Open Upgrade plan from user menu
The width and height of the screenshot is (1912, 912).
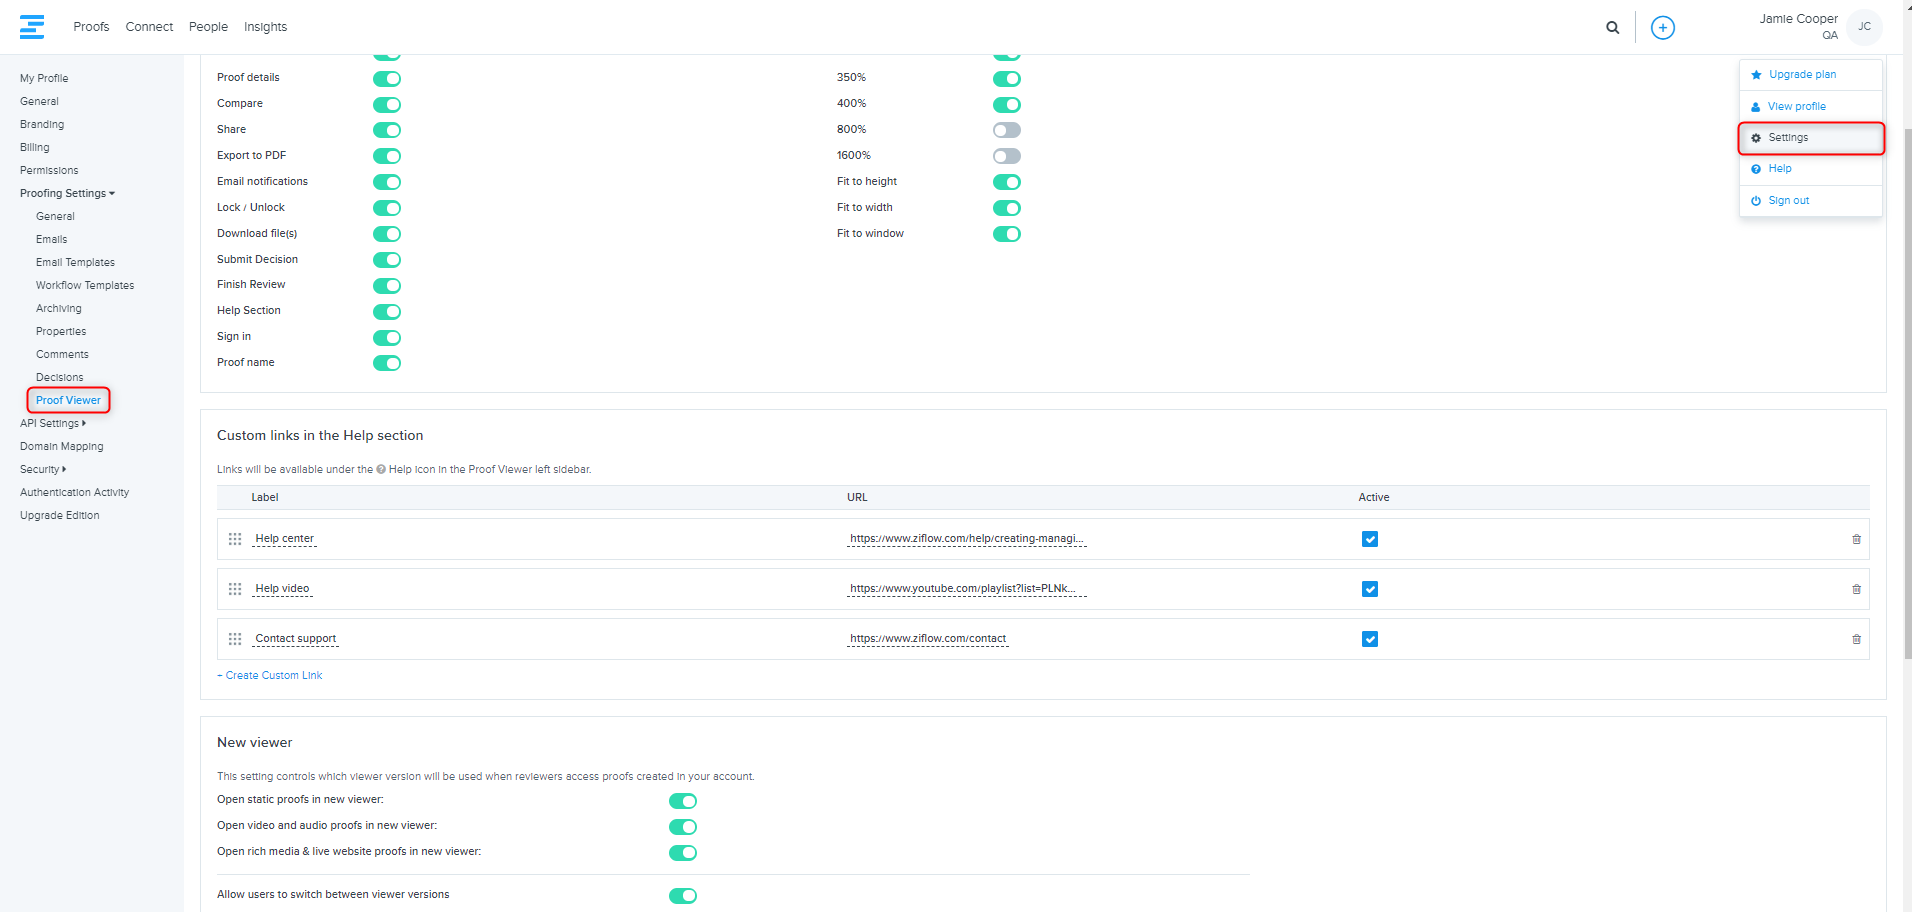click(1801, 75)
